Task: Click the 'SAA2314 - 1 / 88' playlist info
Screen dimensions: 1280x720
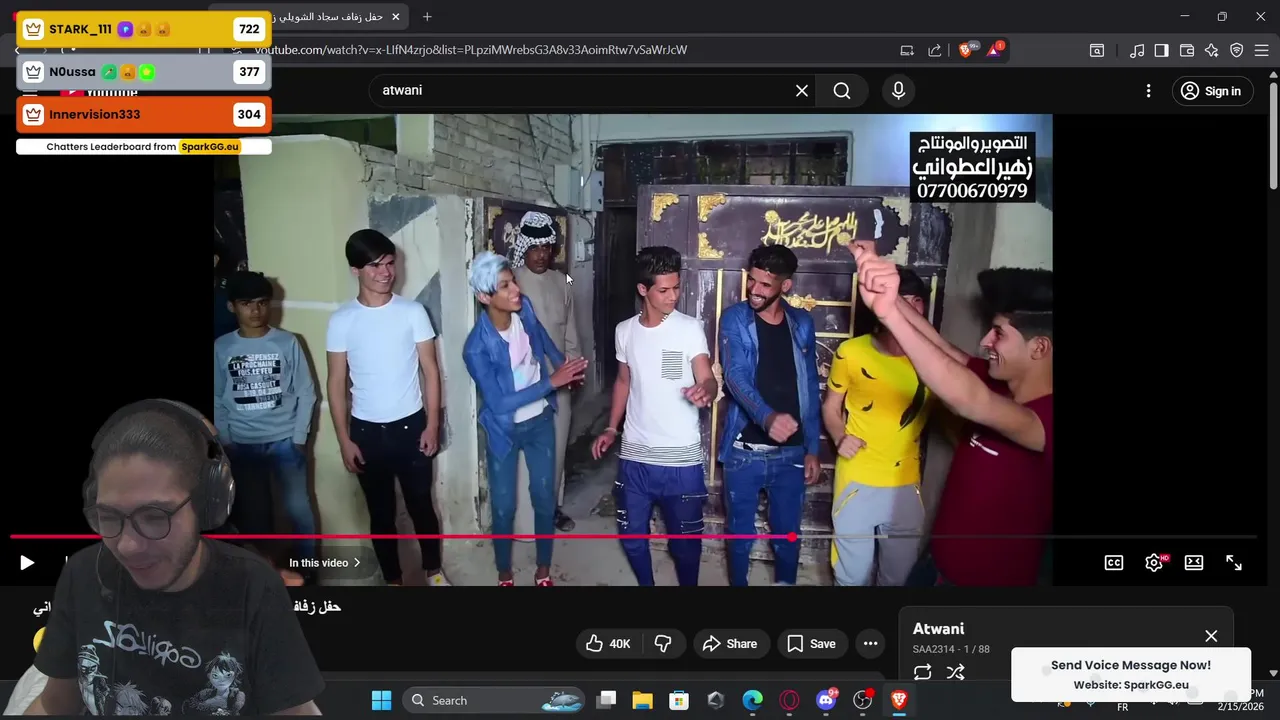Action: click(x=951, y=649)
